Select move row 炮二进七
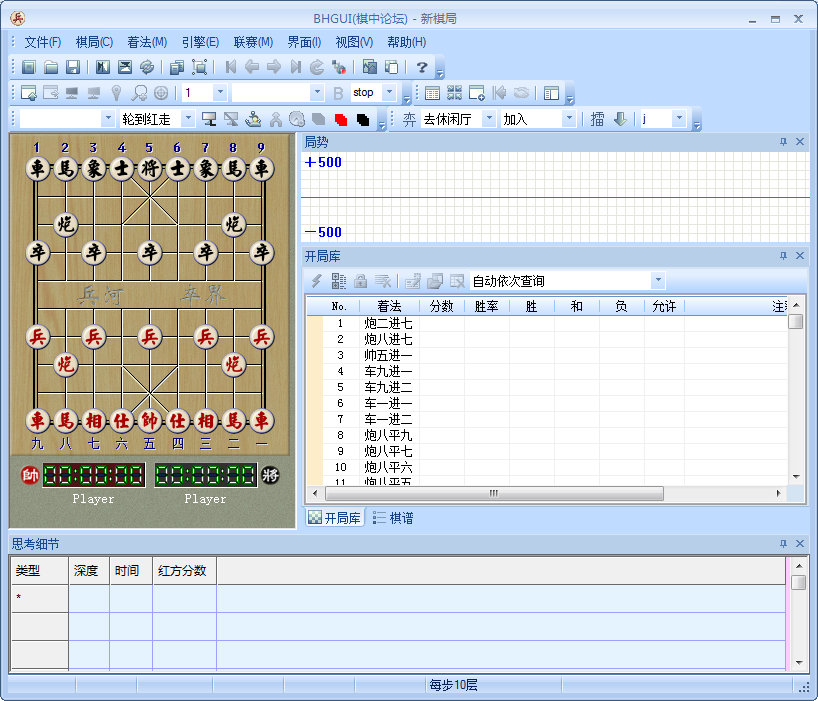 (547, 323)
